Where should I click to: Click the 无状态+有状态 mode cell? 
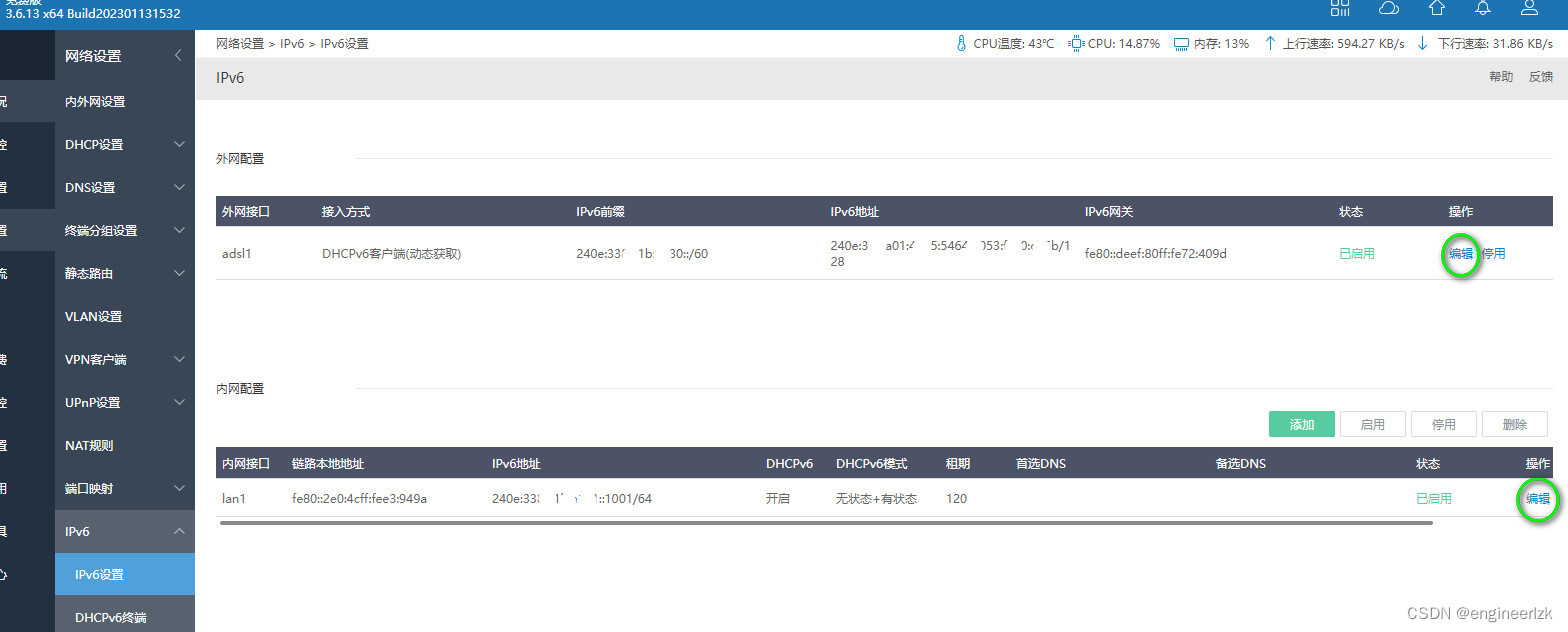[876, 498]
